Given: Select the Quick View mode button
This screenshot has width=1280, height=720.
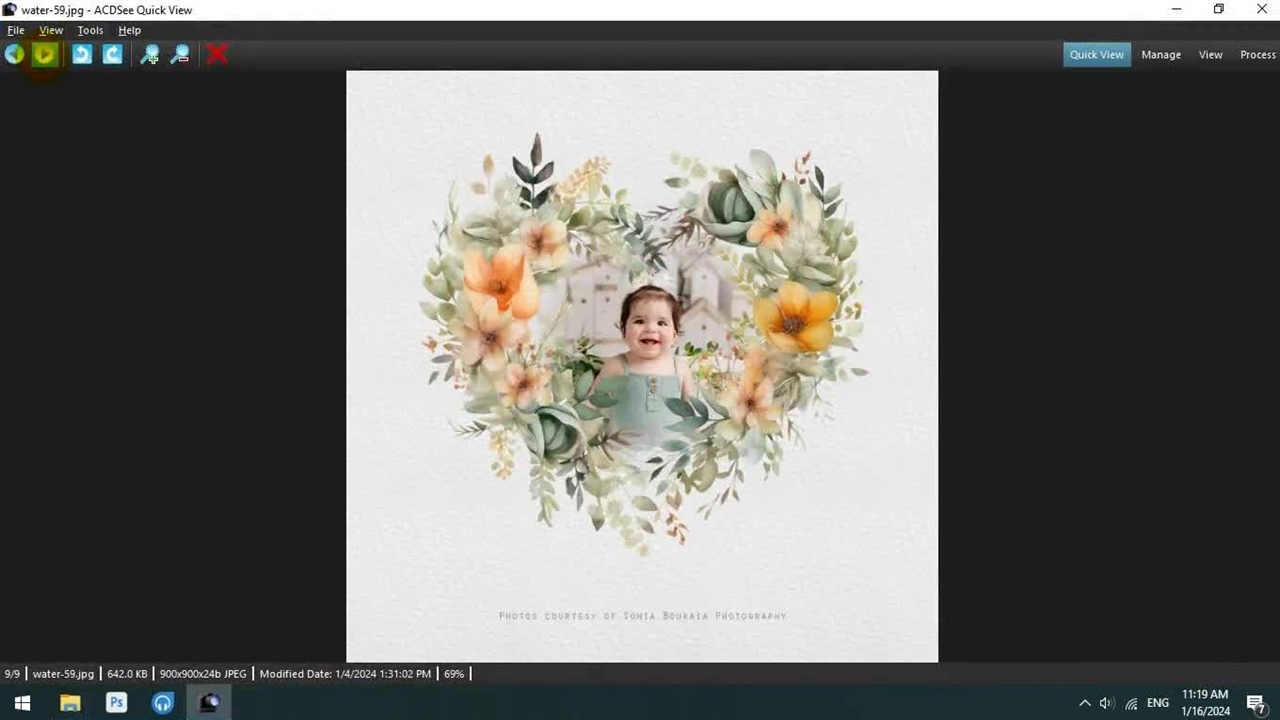Looking at the screenshot, I should pyautogui.click(x=1096, y=55).
